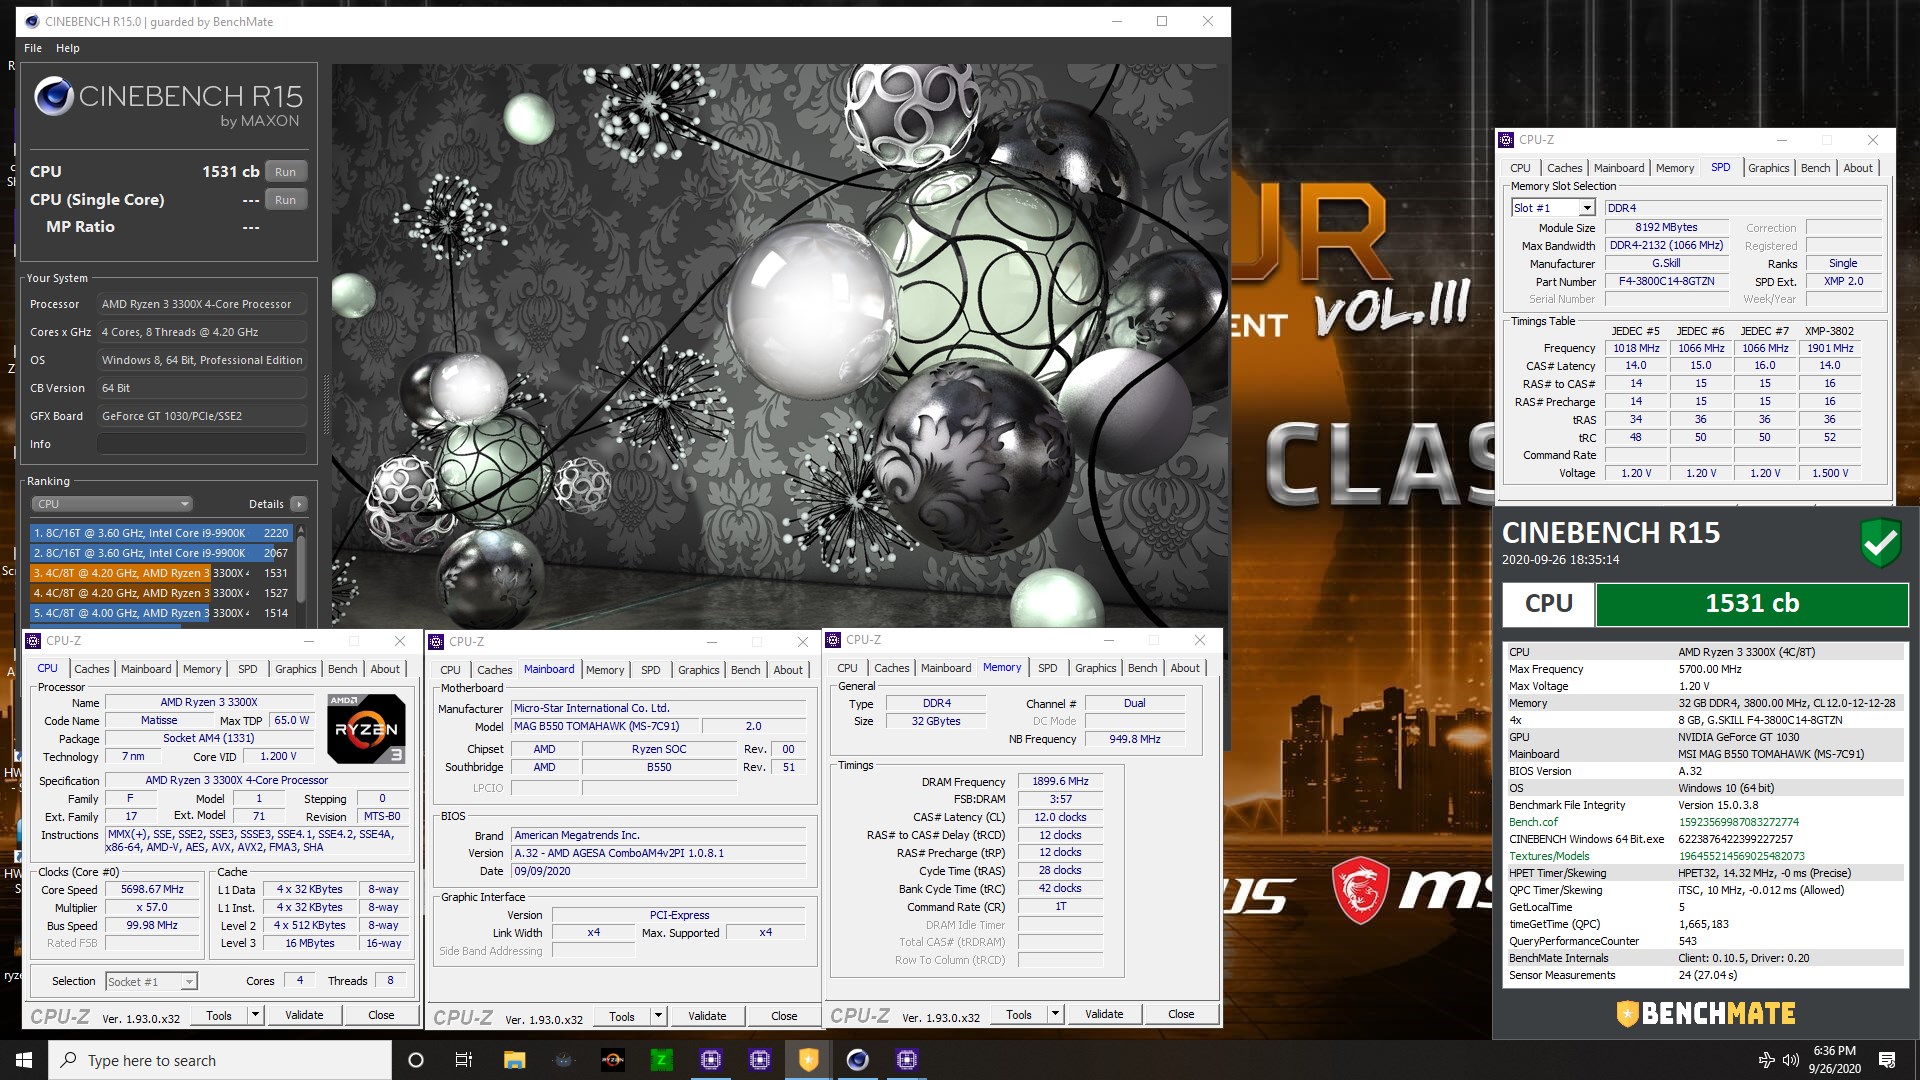Click the Details arrow button in Ranking
Viewport: 1920px width, 1080px height.
pyautogui.click(x=299, y=504)
